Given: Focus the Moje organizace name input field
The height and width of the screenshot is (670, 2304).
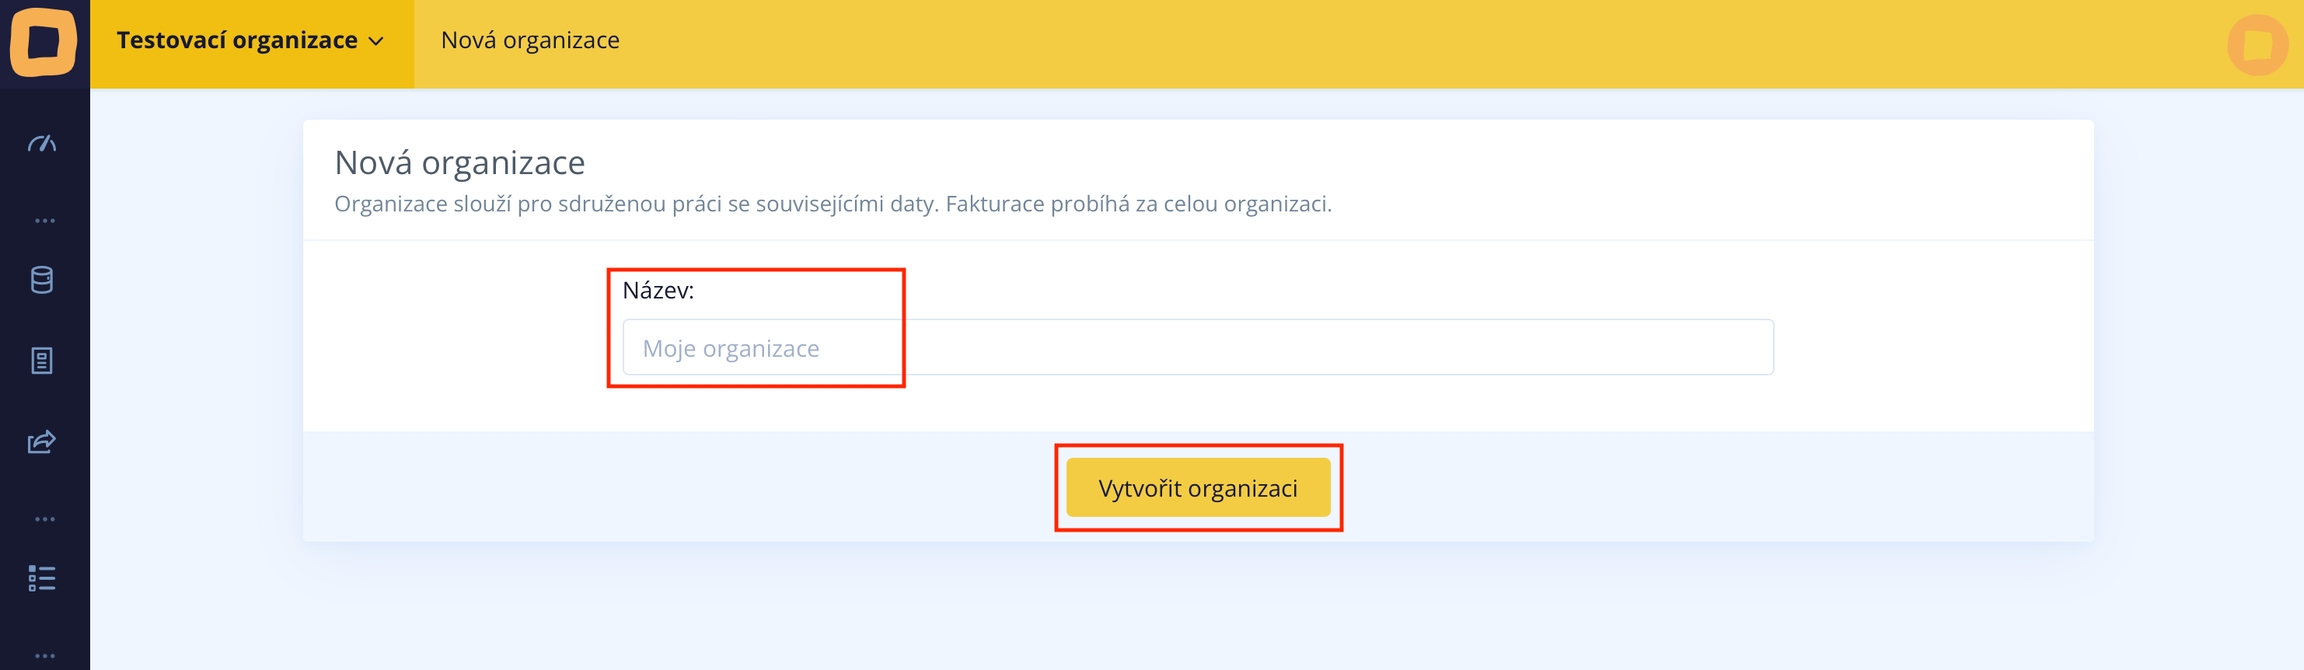Looking at the screenshot, I should [1198, 348].
